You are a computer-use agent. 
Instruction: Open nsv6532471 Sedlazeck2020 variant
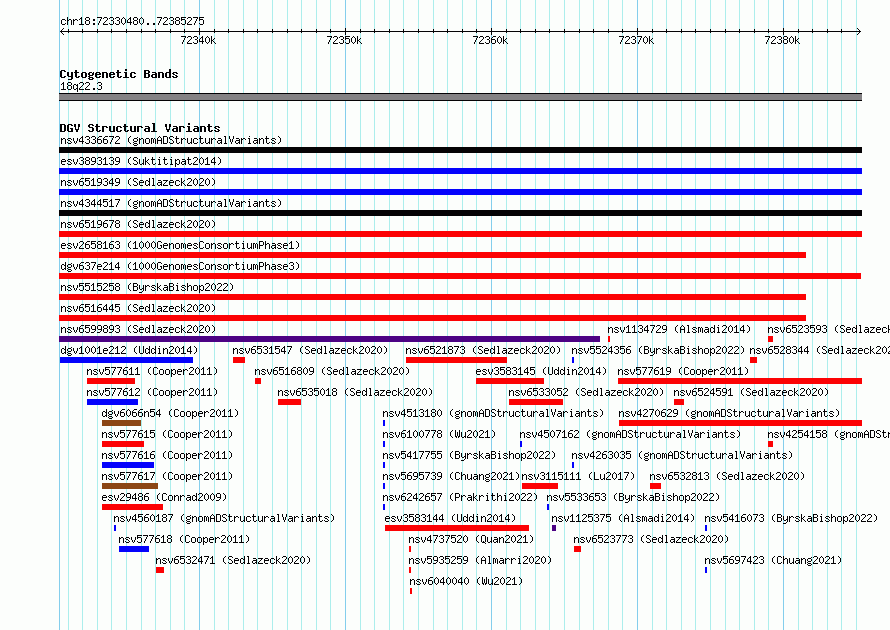coord(233,560)
